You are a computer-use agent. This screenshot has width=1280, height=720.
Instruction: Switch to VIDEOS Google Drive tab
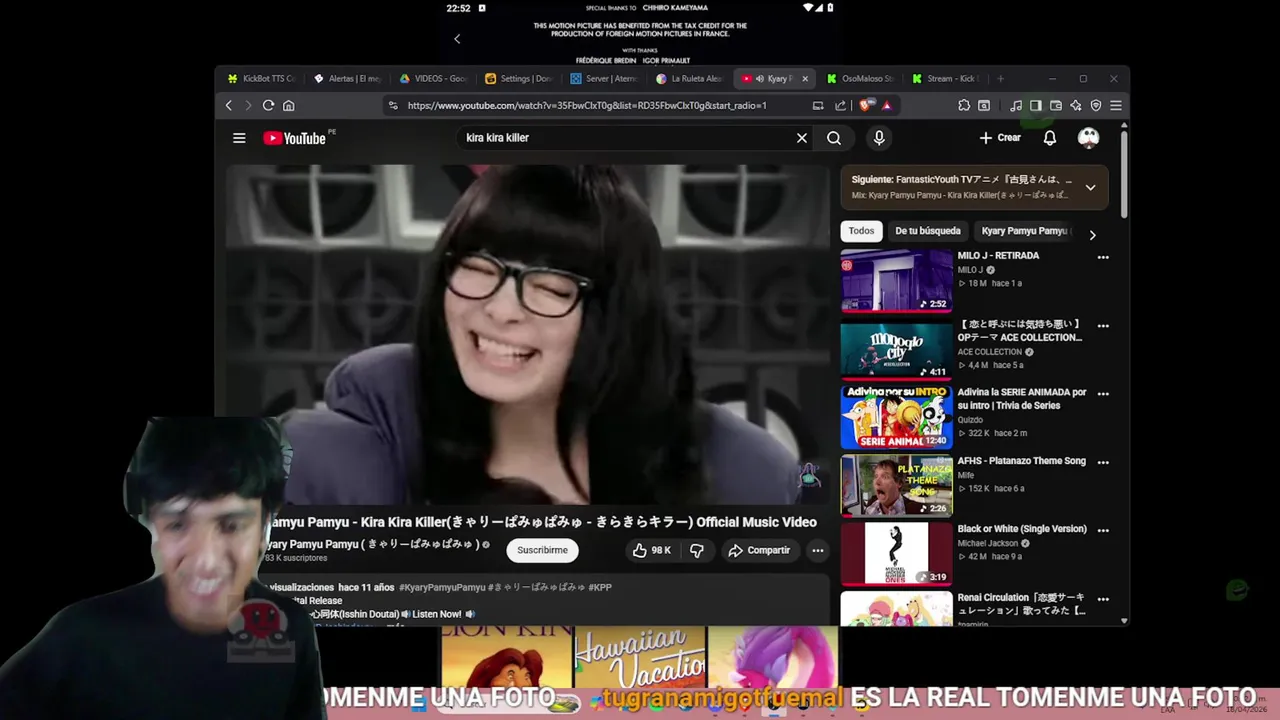tap(433, 78)
